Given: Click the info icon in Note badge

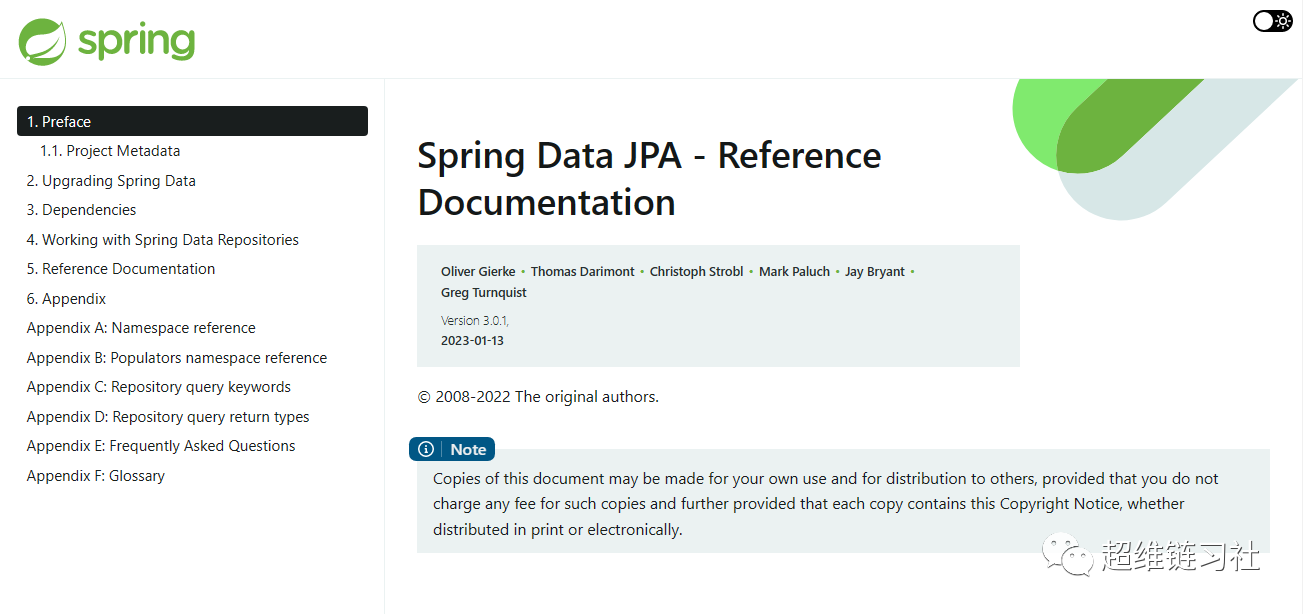Looking at the screenshot, I should pyautogui.click(x=426, y=450).
